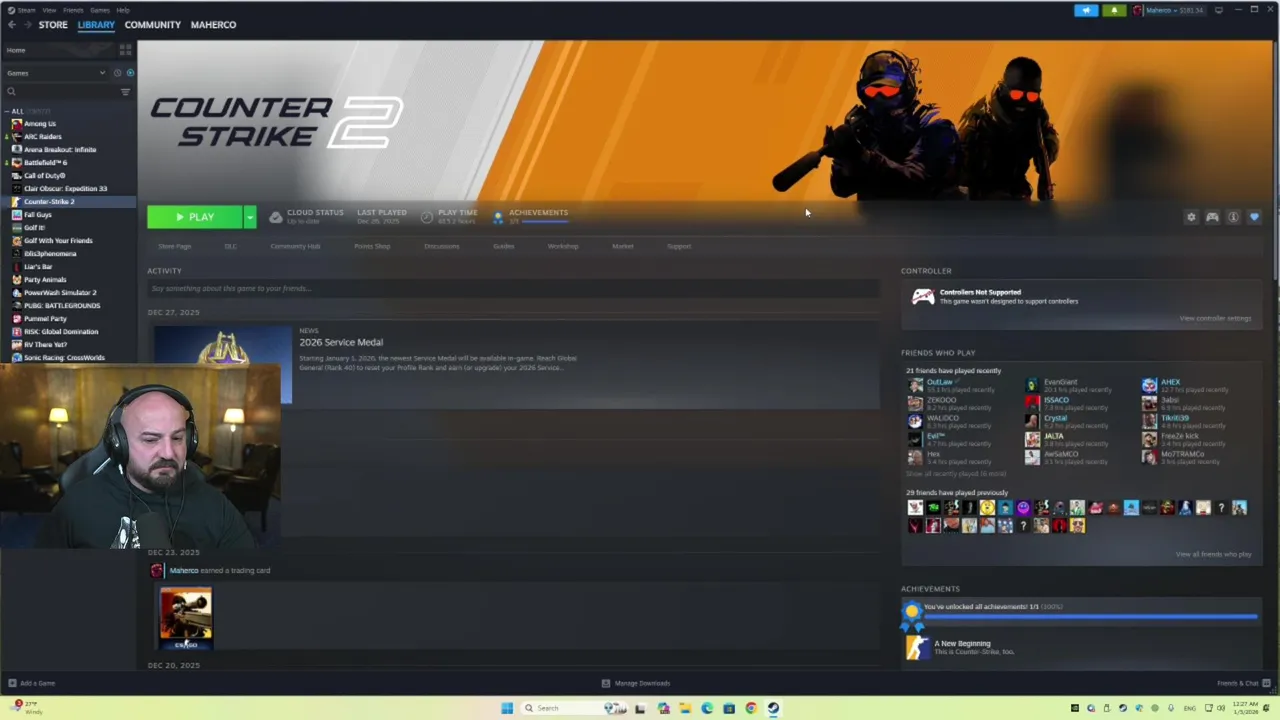
Task: Open the Guides link
Action: click(503, 246)
